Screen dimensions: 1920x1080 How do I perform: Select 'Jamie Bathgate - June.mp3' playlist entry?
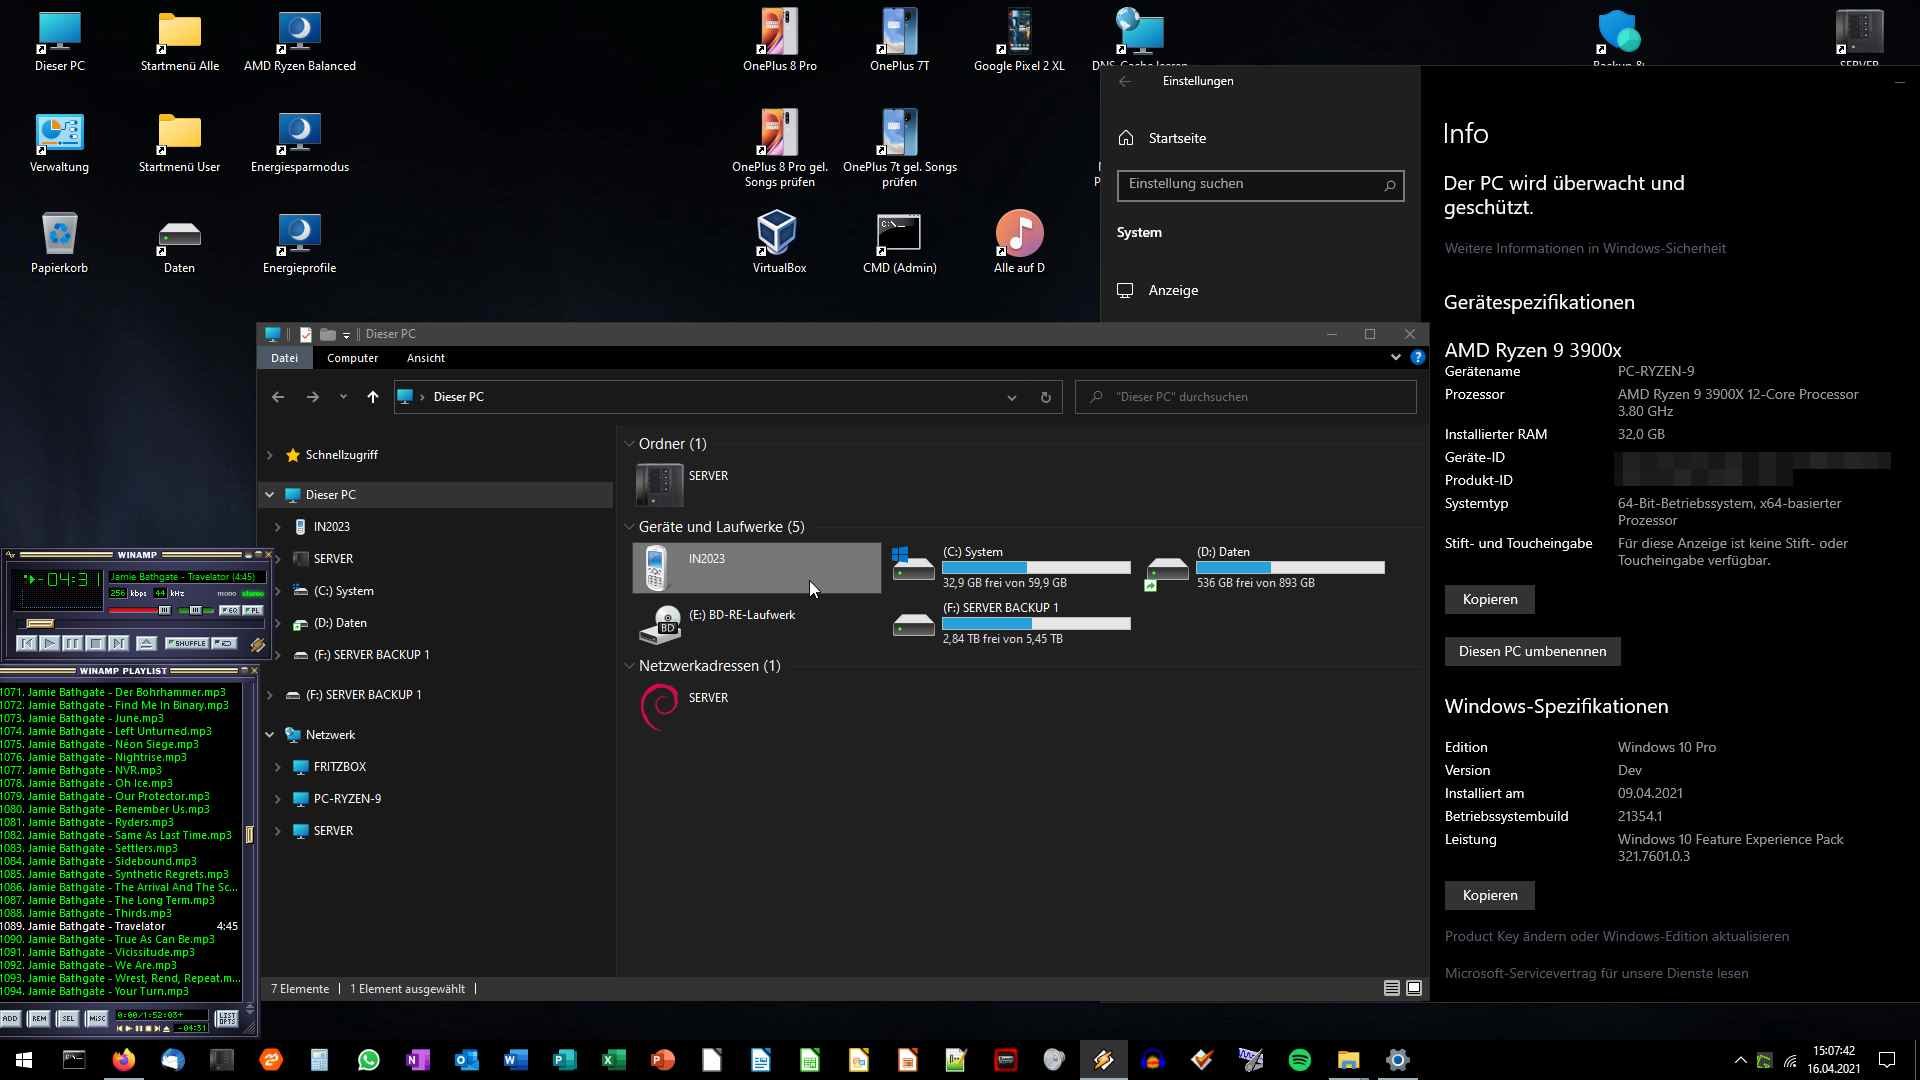point(82,718)
